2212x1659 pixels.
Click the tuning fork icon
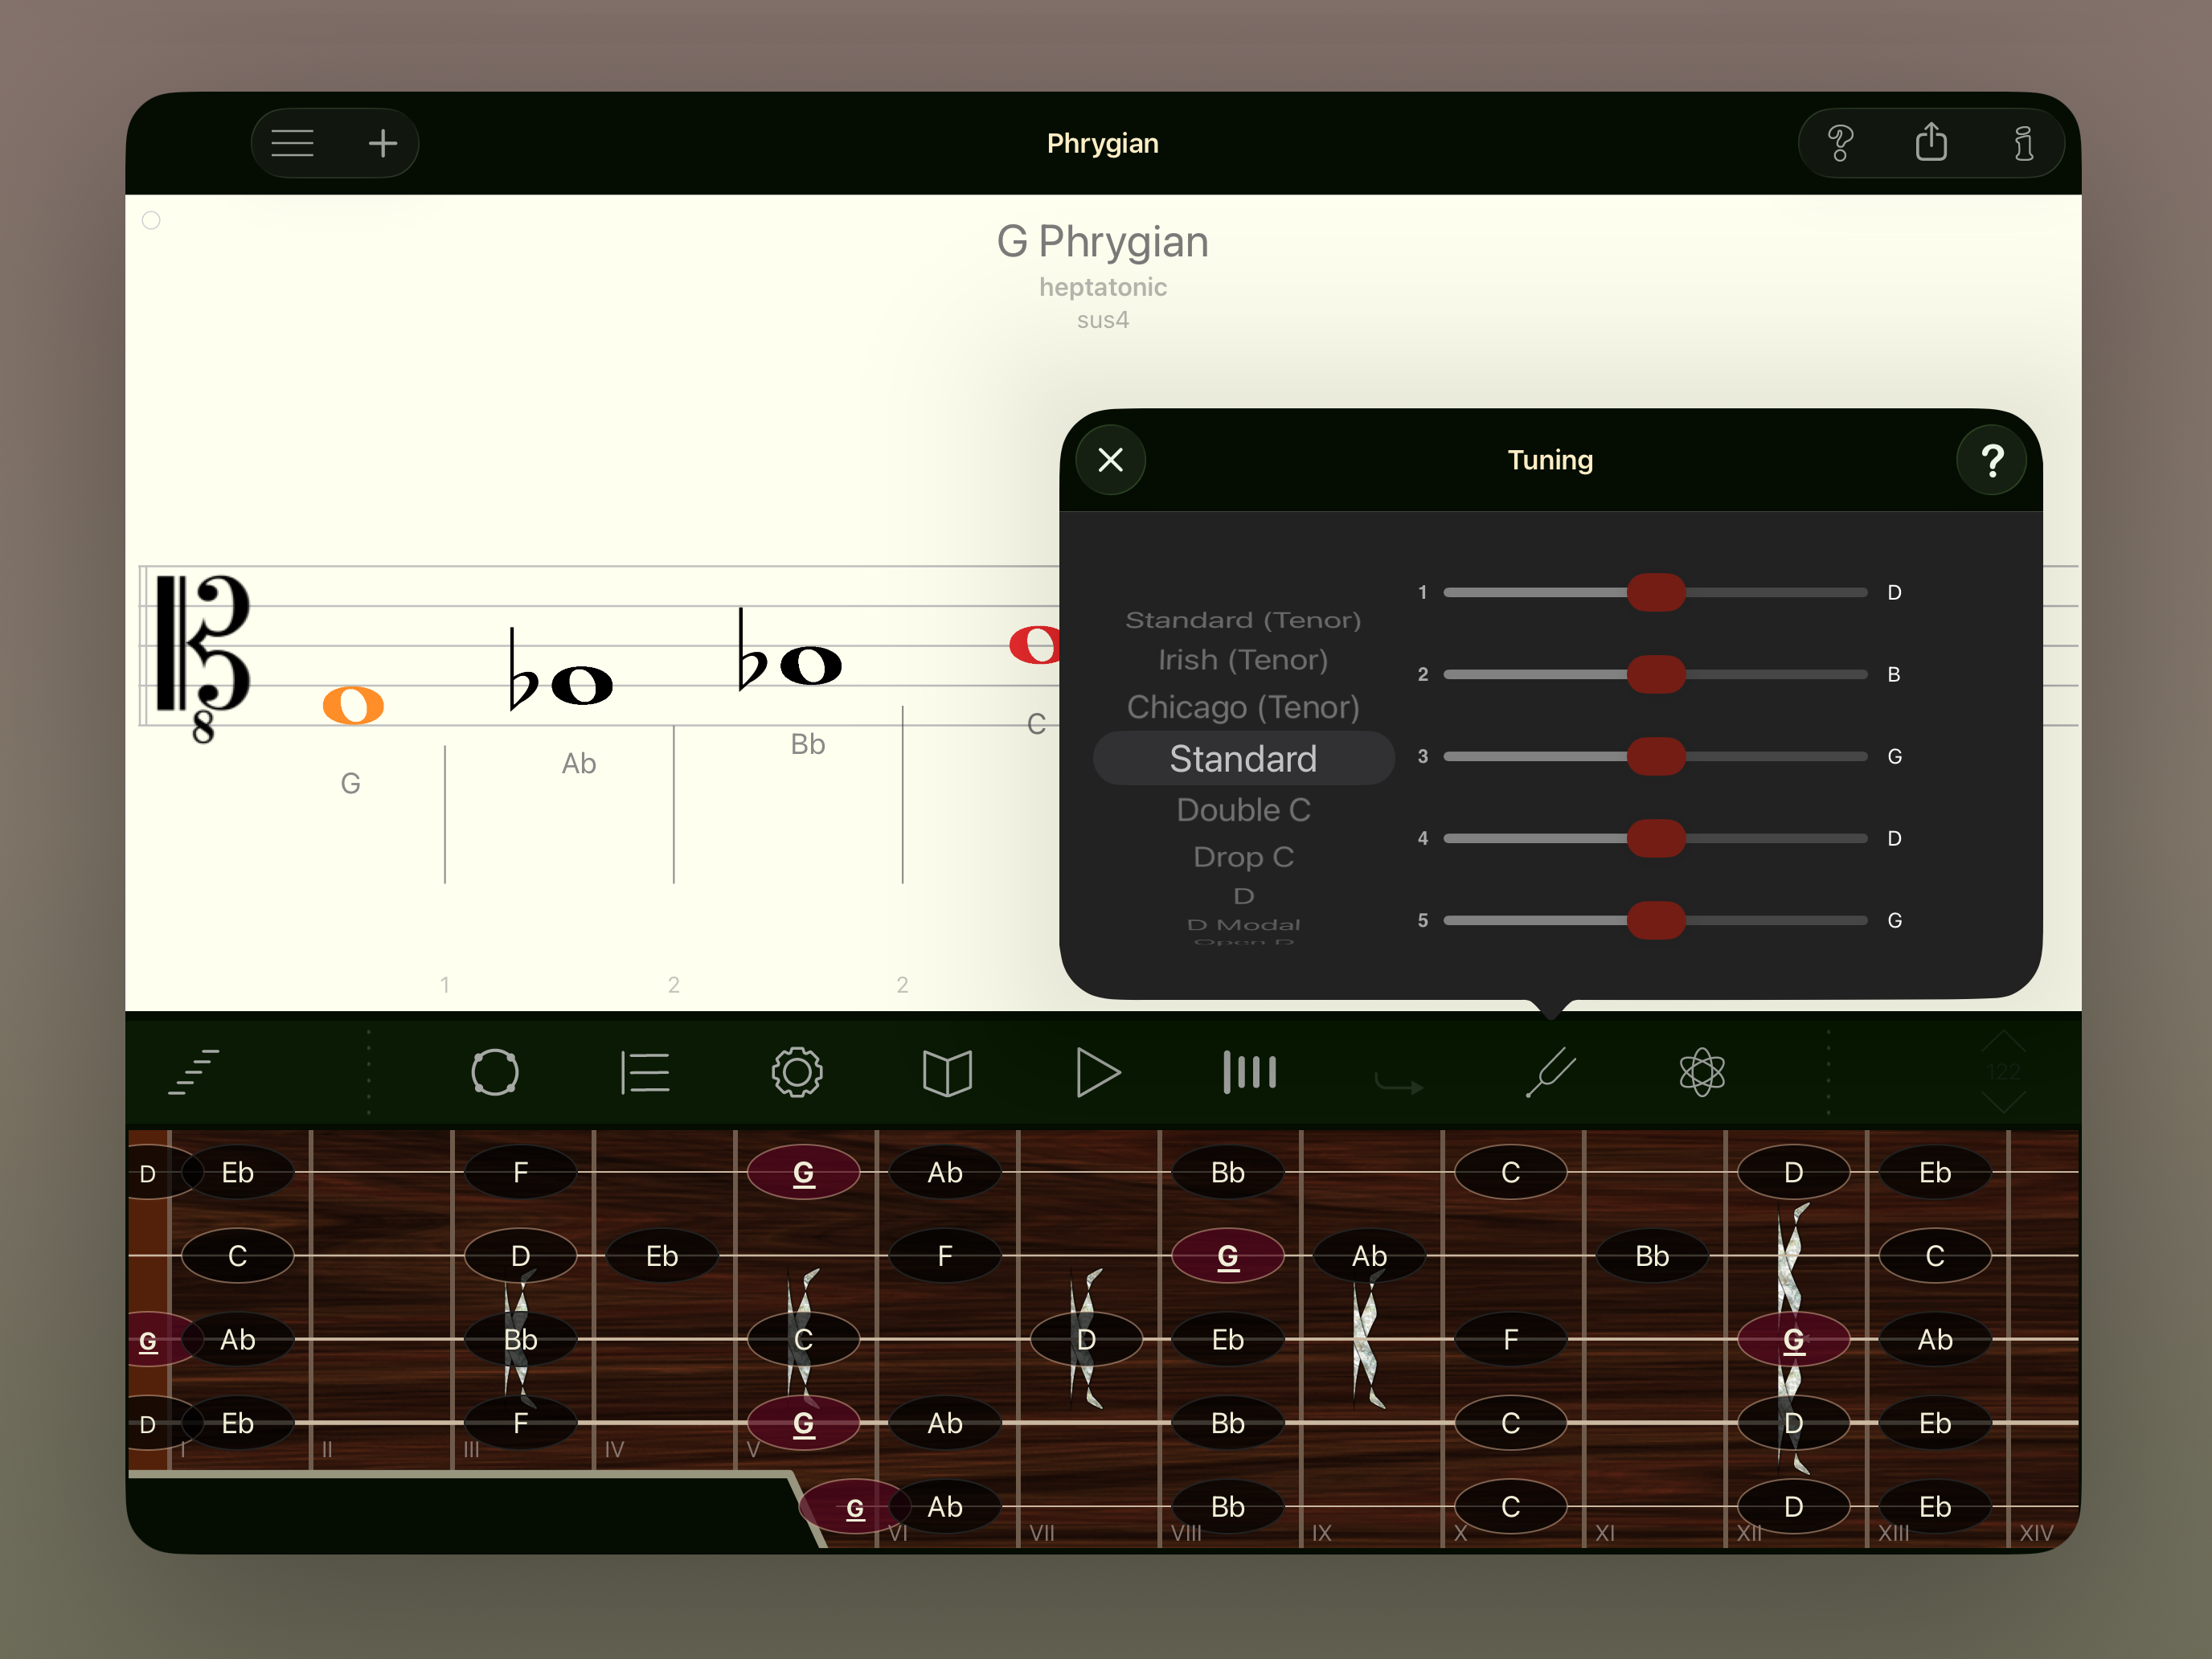pyautogui.click(x=1551, y=1073)
